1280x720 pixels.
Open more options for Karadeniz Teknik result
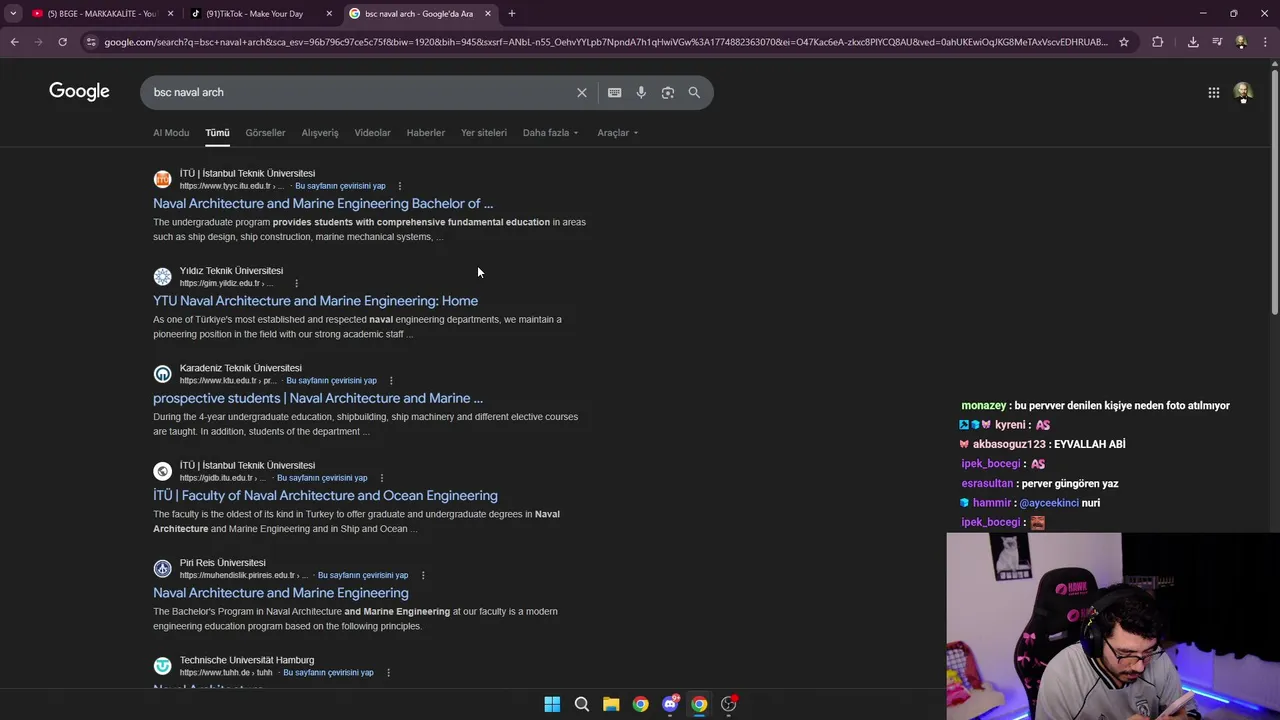point(391,380)
